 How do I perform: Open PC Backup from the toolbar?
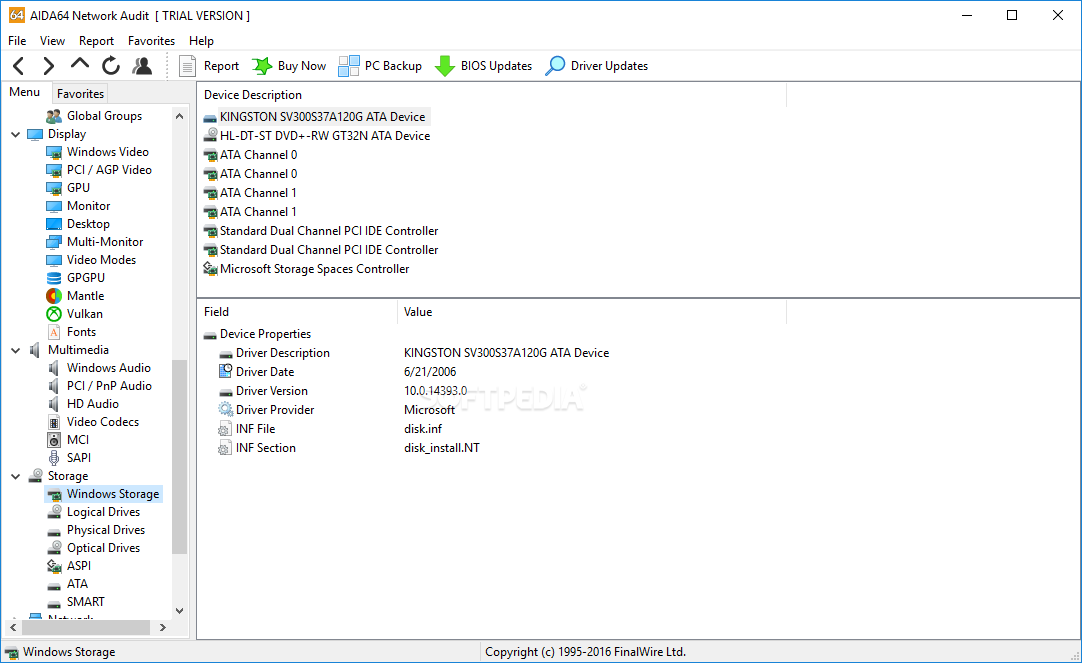point(380,66)
